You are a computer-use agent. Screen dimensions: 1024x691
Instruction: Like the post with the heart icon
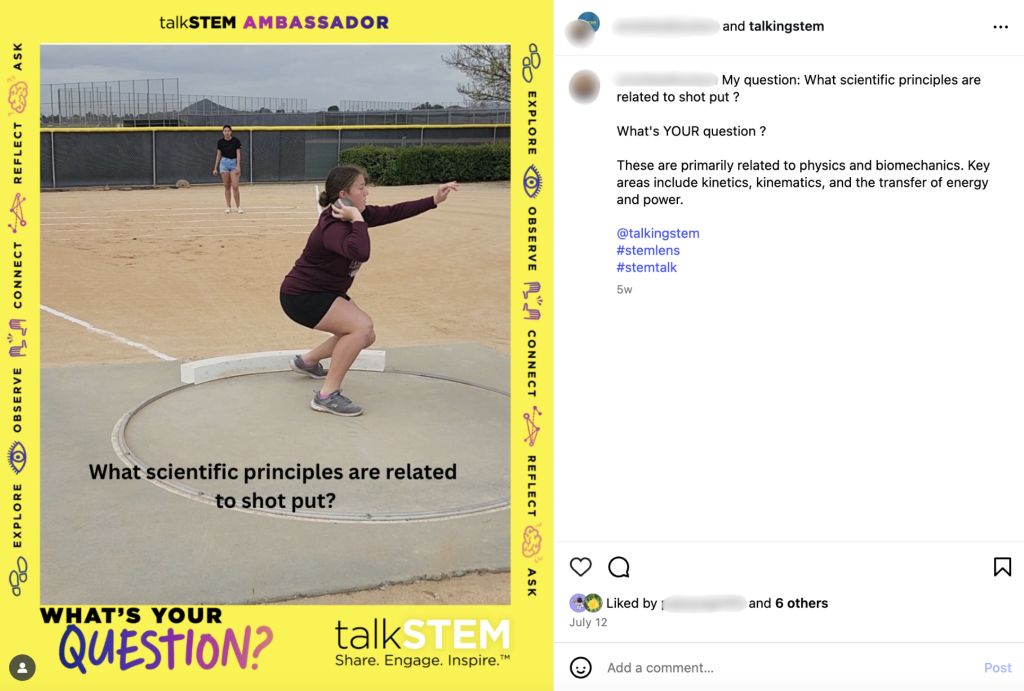pos(580,566)
